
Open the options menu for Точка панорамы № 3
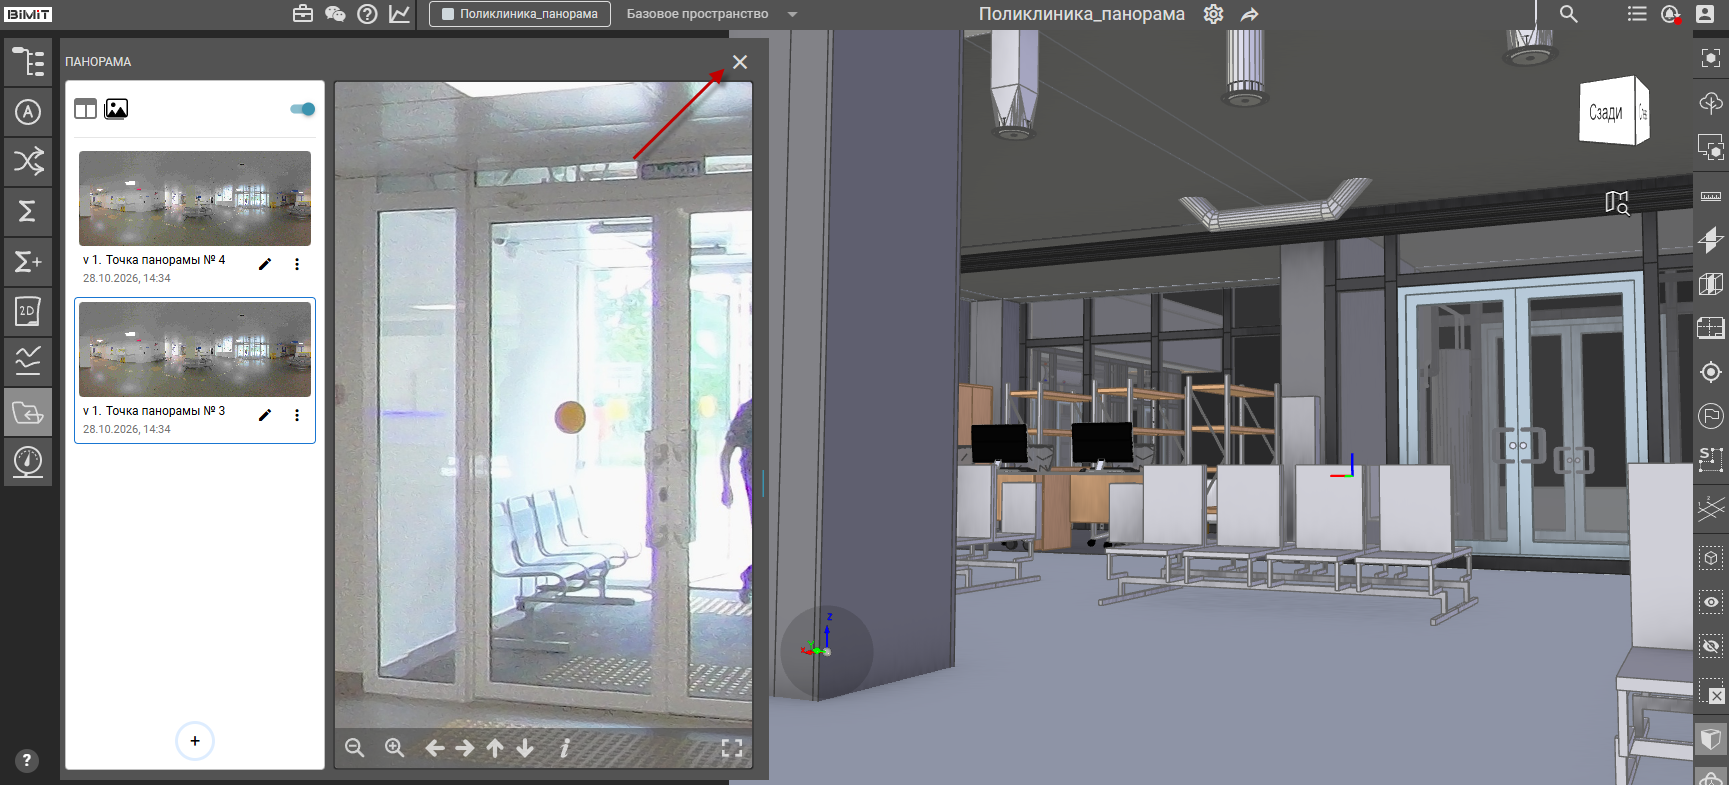297,415
